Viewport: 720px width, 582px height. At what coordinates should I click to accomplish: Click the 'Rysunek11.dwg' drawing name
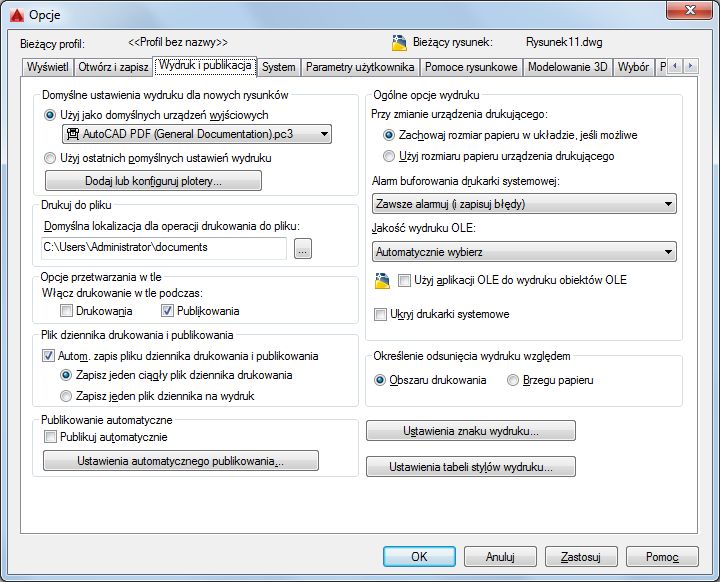click(564, 42)
